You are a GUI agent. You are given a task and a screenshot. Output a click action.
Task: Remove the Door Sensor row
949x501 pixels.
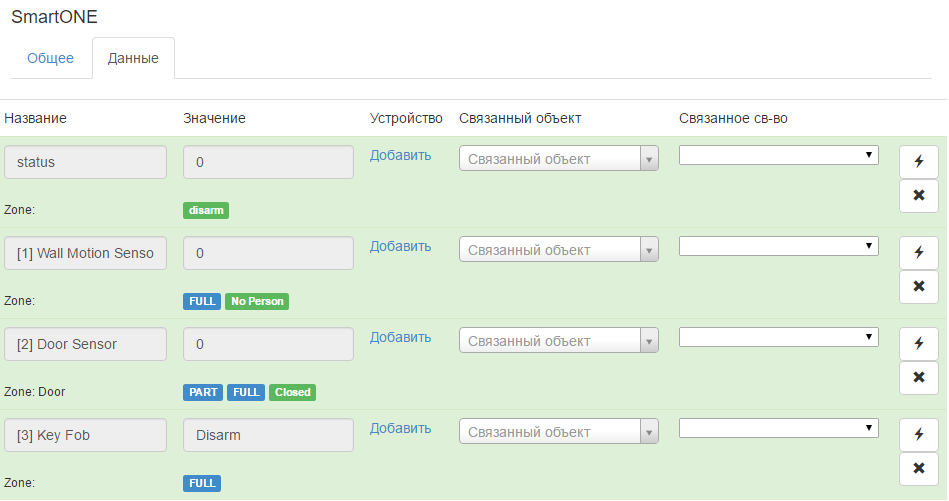(x=918, y=377)
